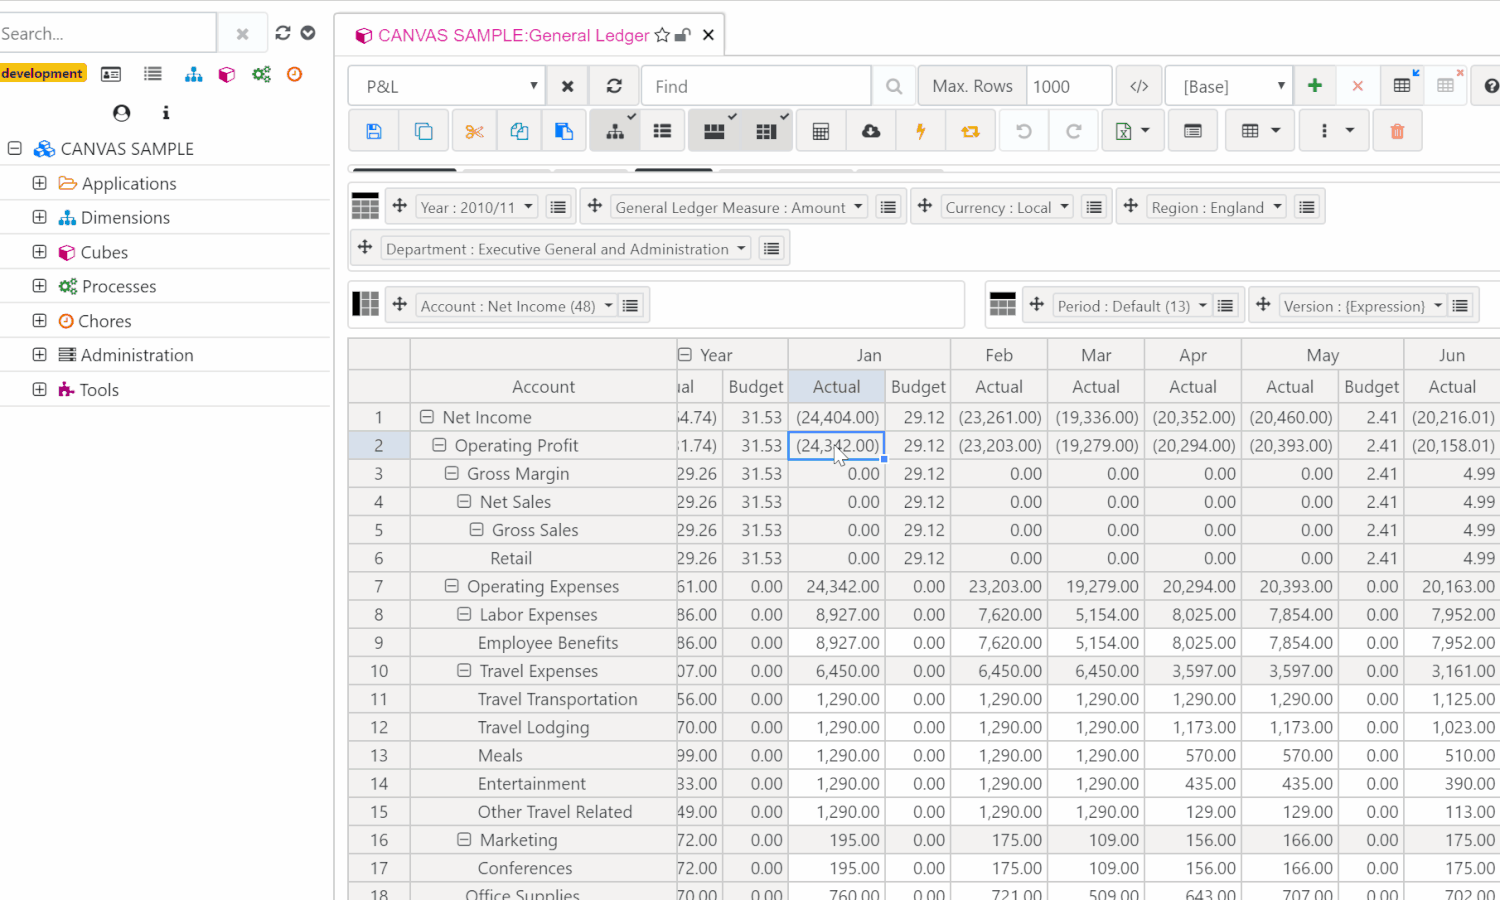
Task: Open Chores in the sidebar tree
Action: tap(105, 321)
